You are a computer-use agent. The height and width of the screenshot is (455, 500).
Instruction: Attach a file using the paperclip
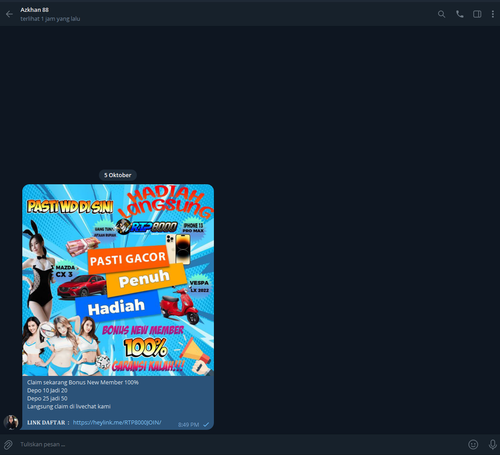pos(8,444)
